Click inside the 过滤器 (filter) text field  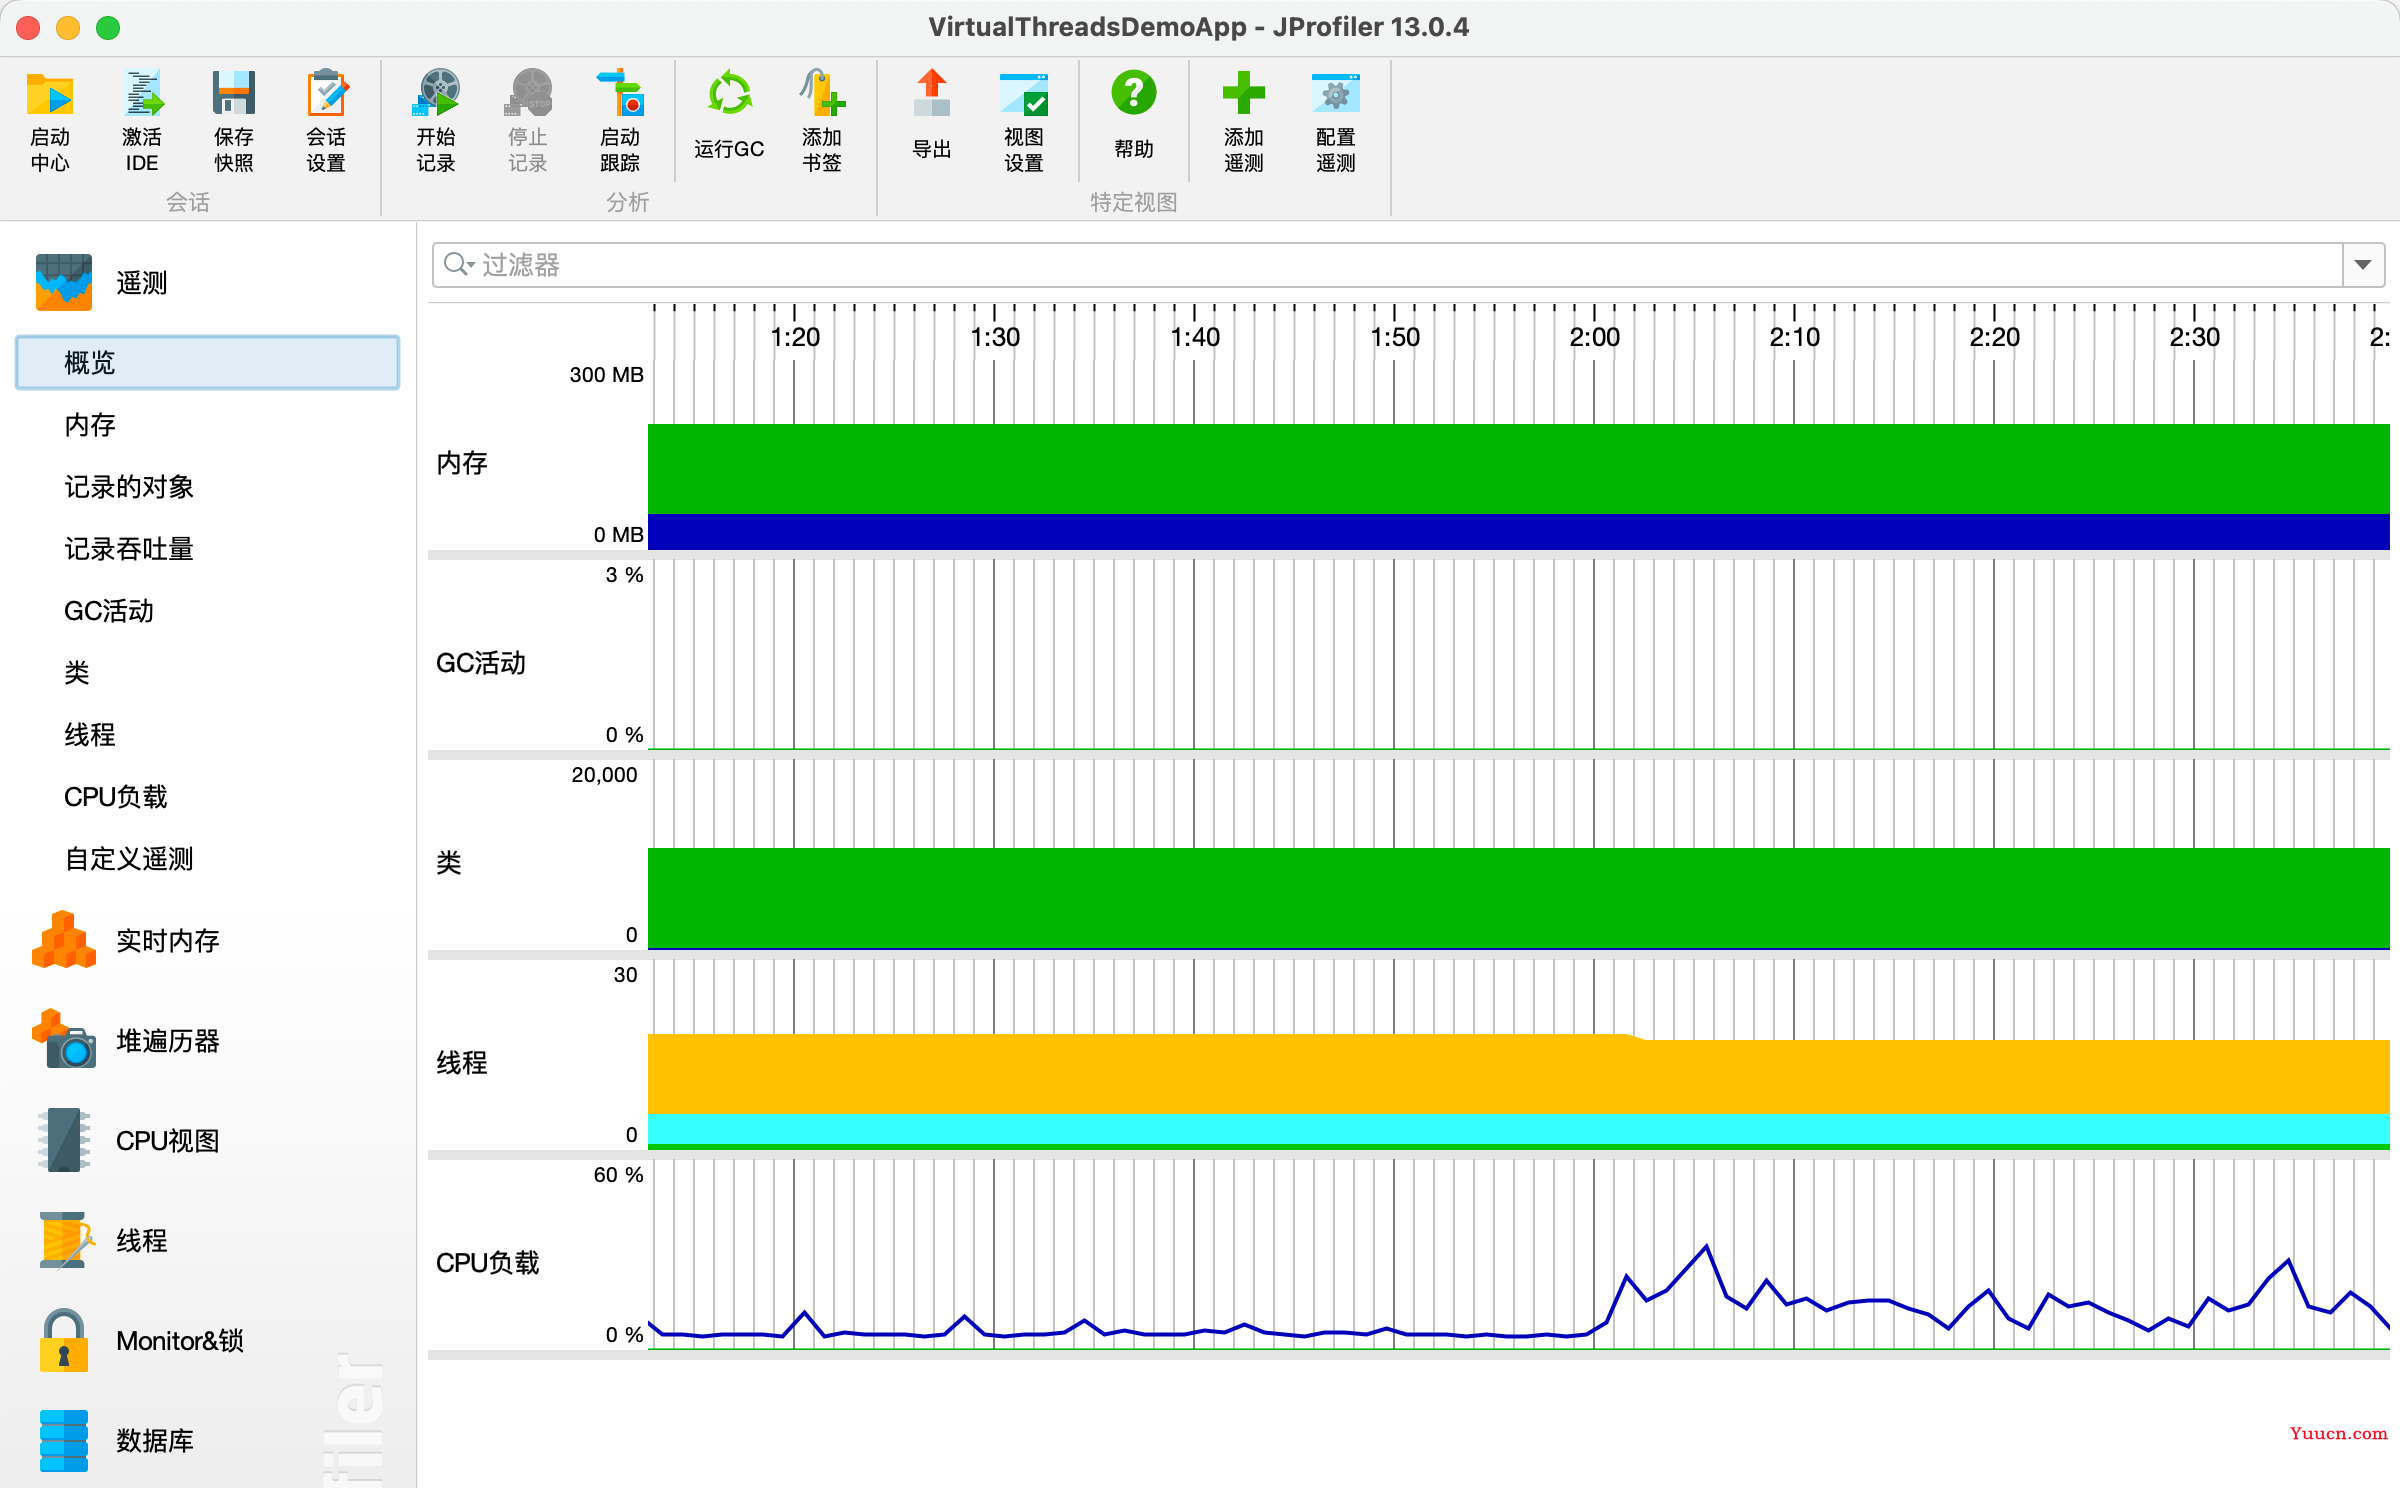tap(1400, 265)
